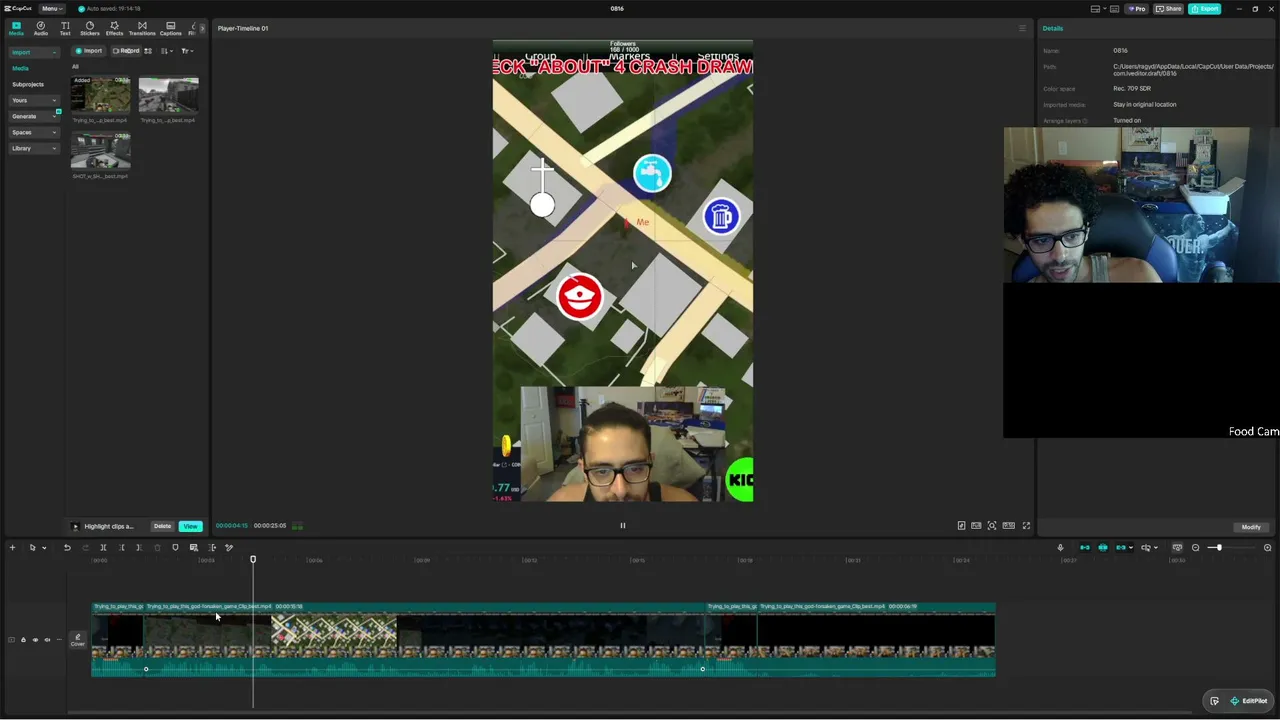Click the Record button
The height and width of the screenshot is (720, 1280).
tap(126, 51)
